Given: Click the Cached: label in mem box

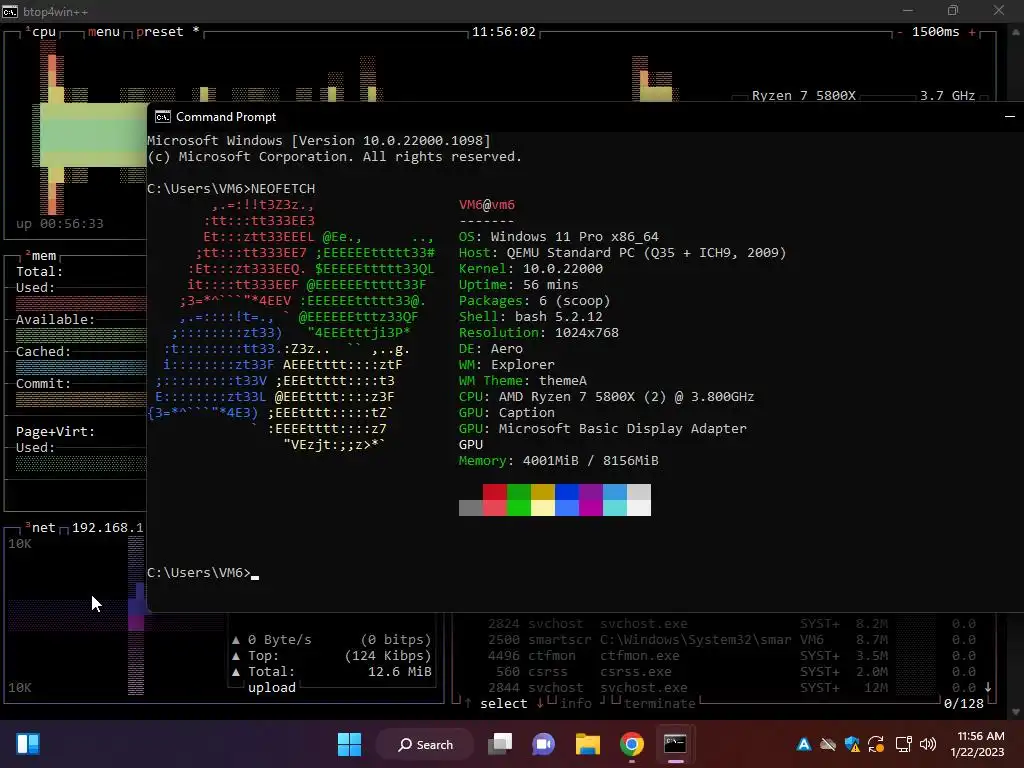Looking at the screenshot, I should point(43,351).
